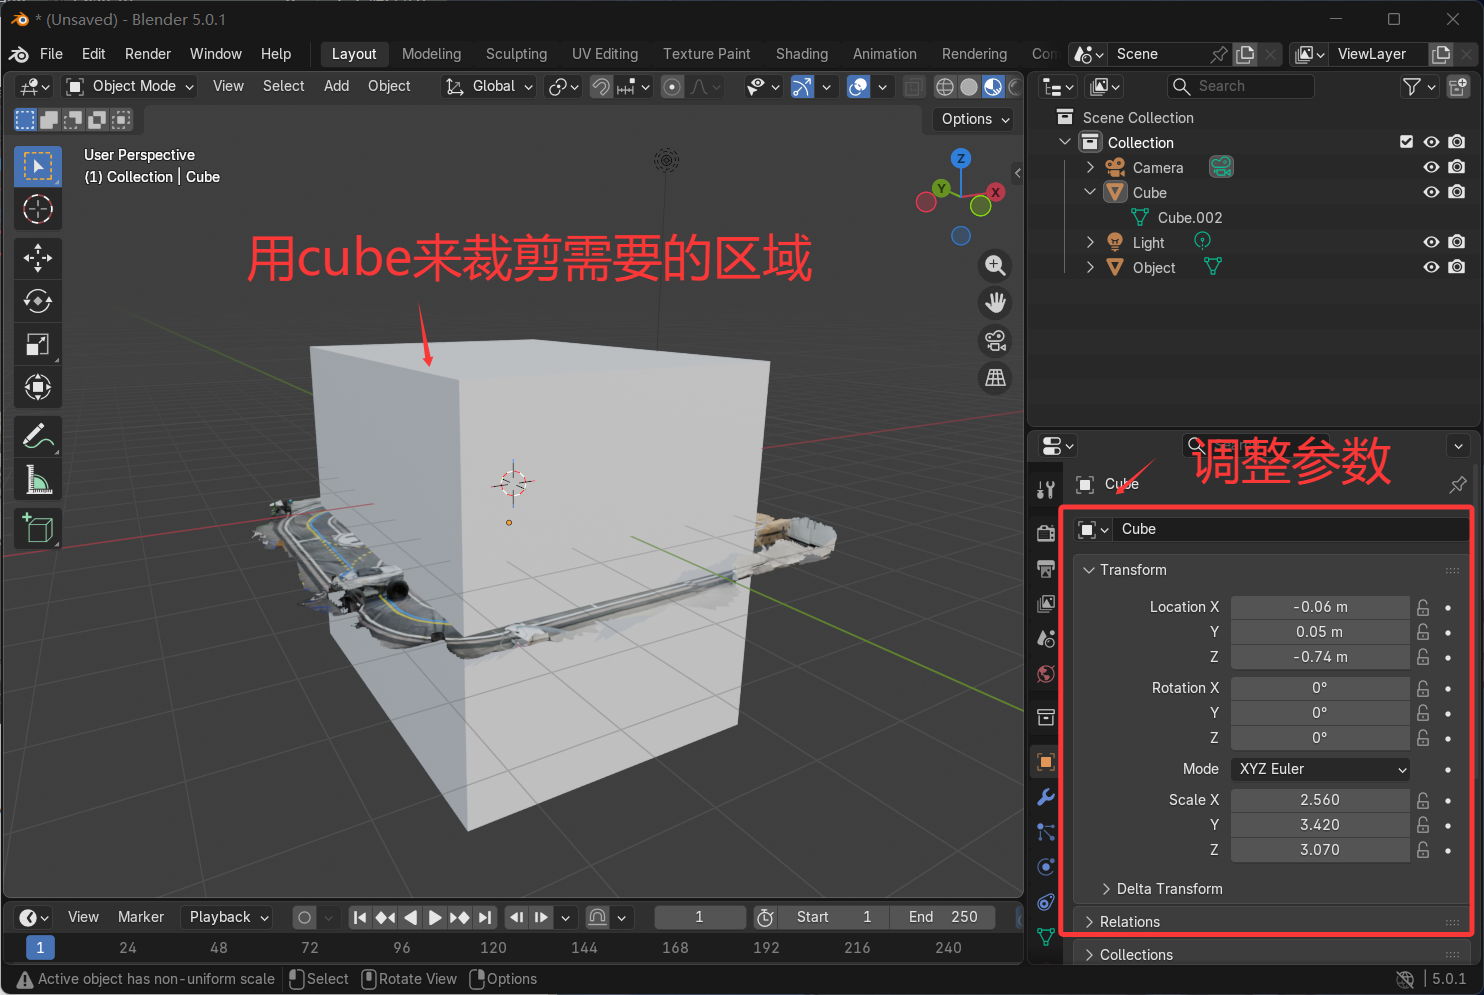Select the Rotate tool
This screenshot has width=1484, height=995.
point(37,300)
